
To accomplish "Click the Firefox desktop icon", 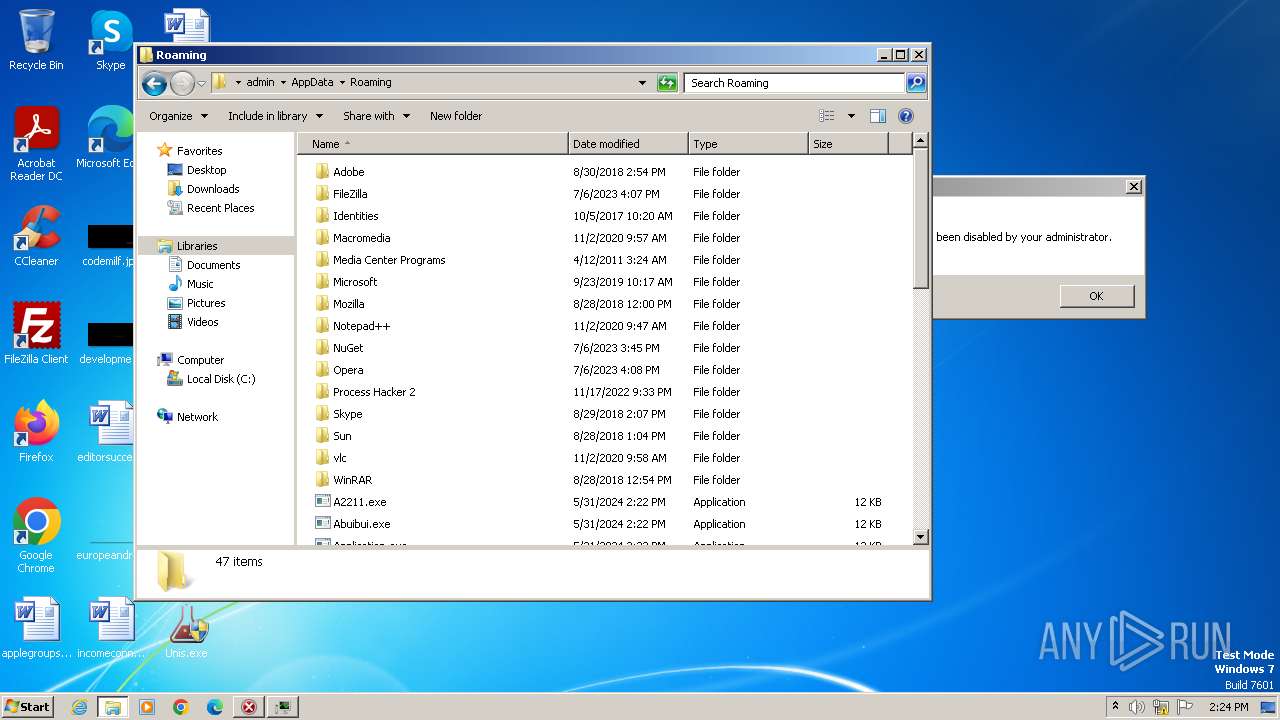I will coord(36,432).
